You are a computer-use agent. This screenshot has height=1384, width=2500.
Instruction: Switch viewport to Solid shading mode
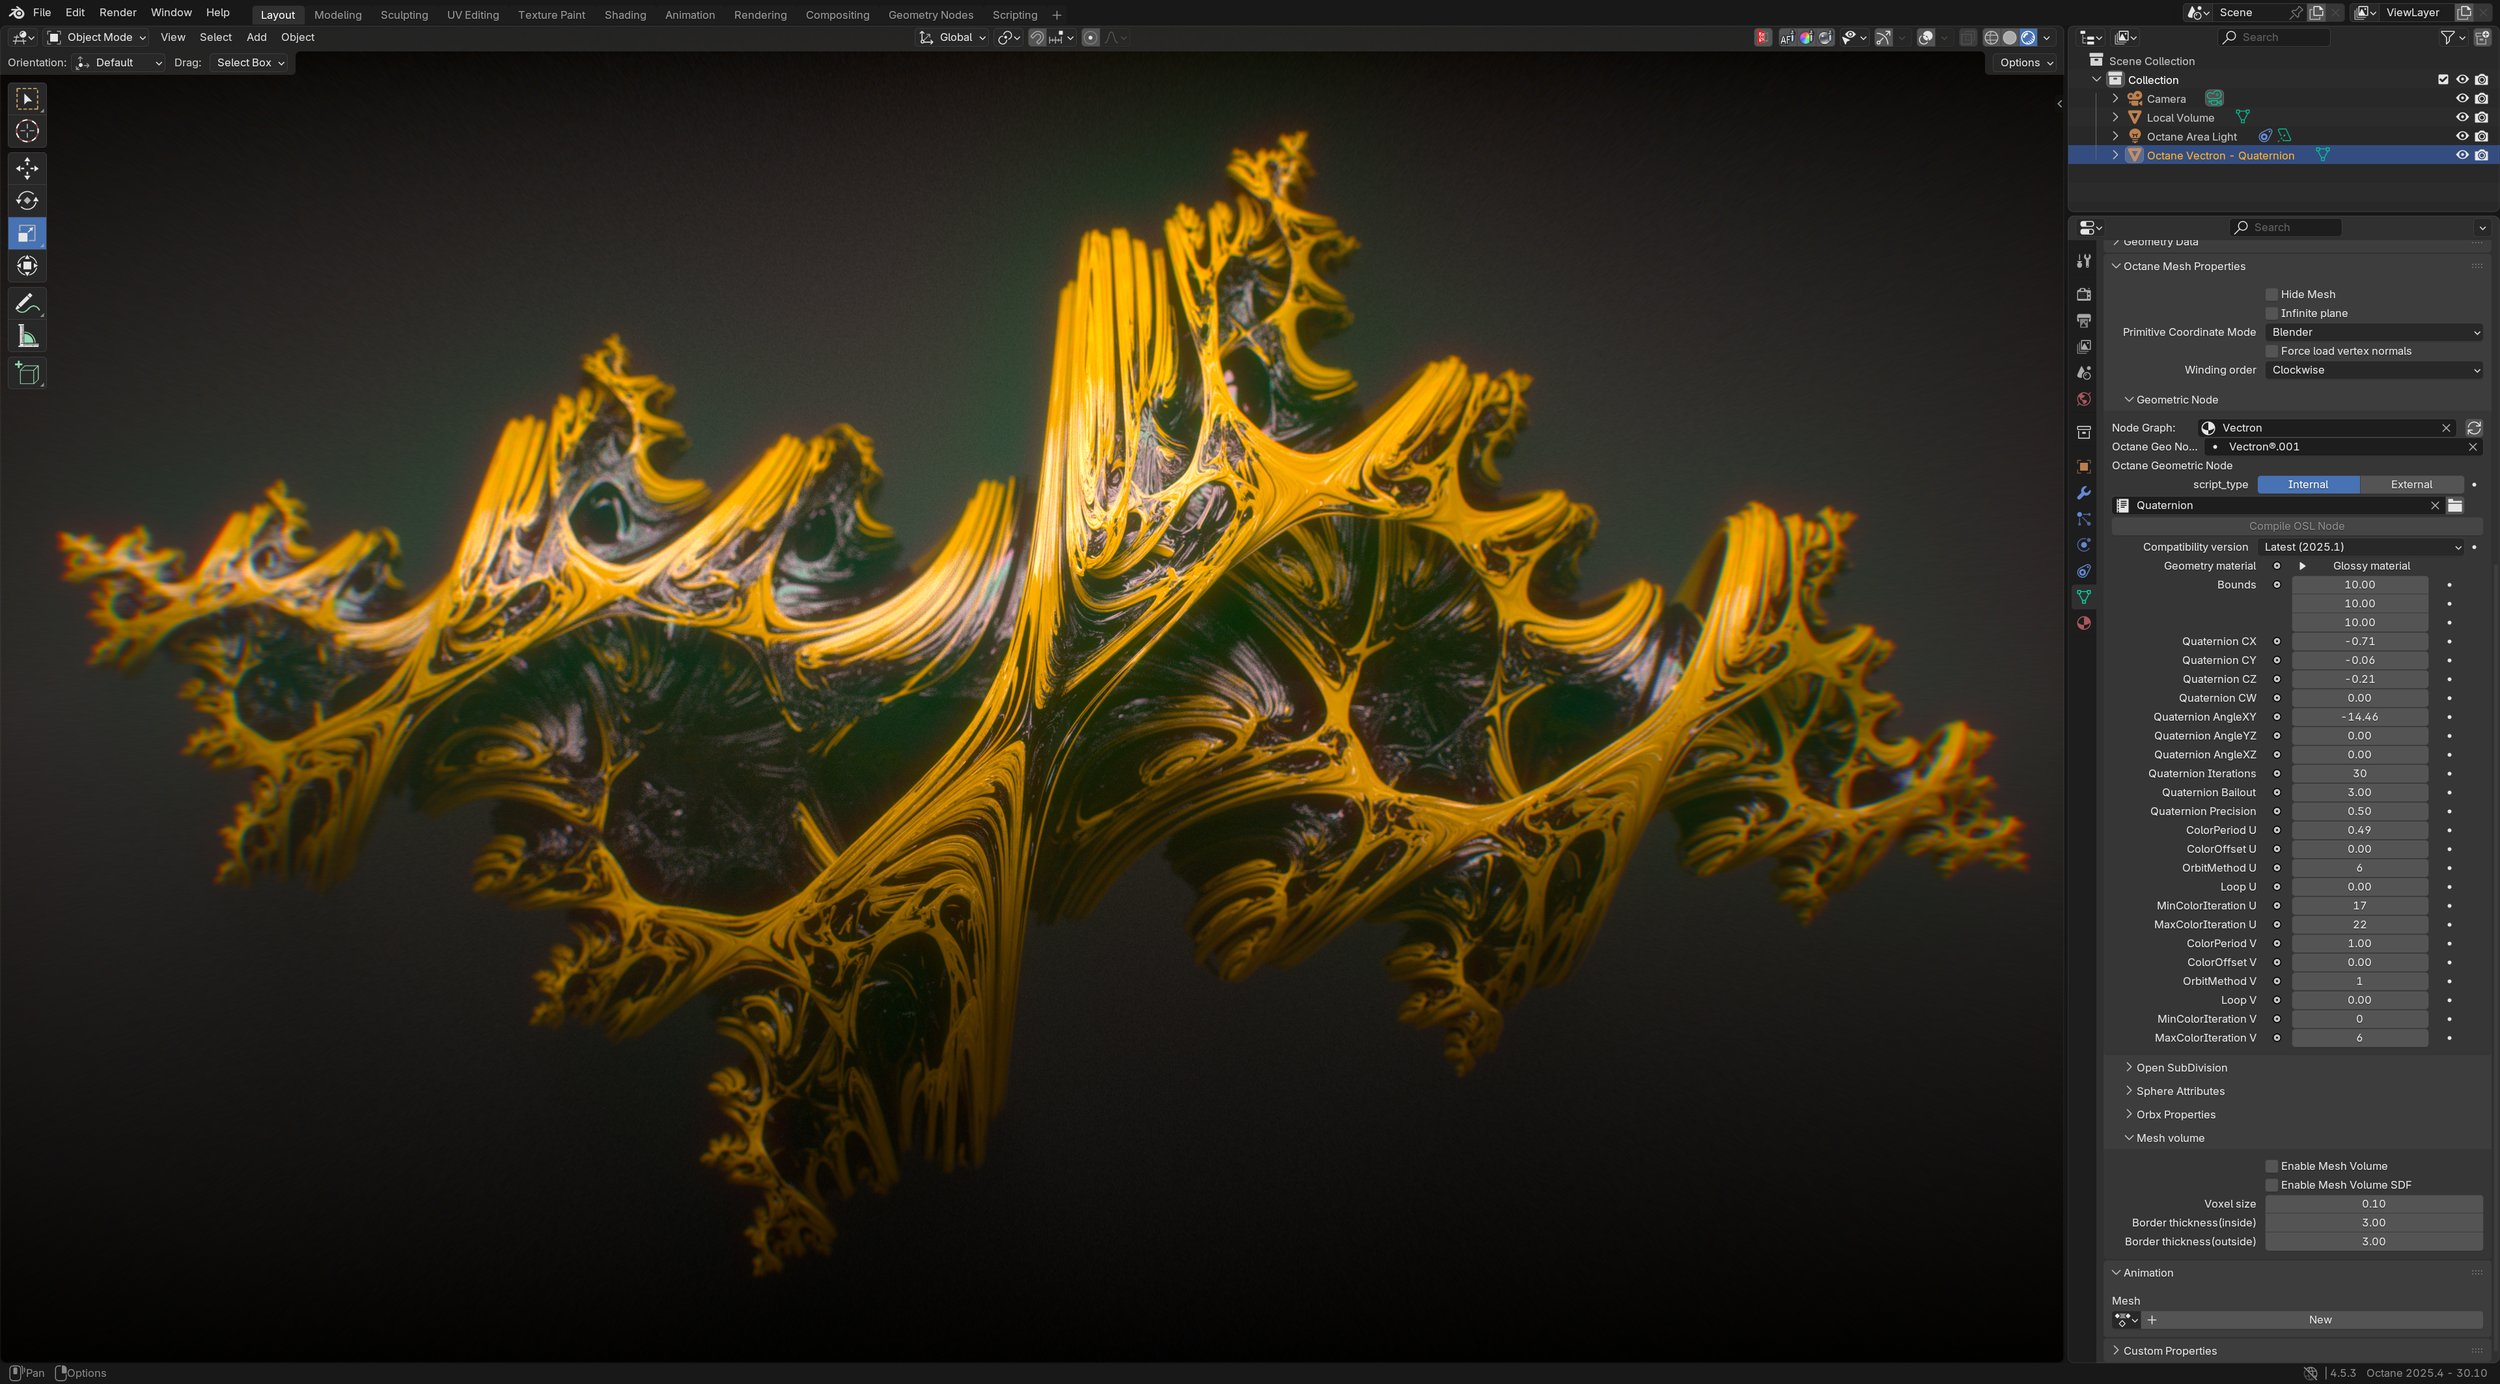tap(2010, 37)
